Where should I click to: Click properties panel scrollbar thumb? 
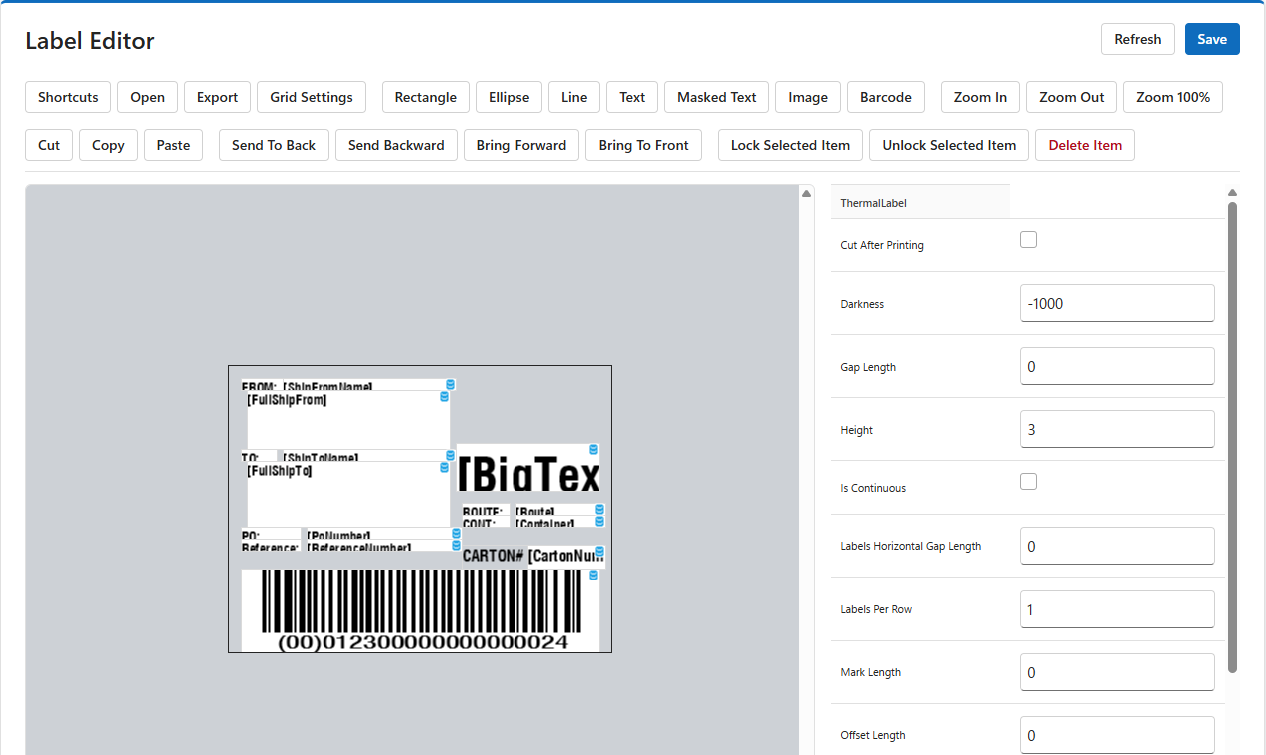tap(1232, 436)
